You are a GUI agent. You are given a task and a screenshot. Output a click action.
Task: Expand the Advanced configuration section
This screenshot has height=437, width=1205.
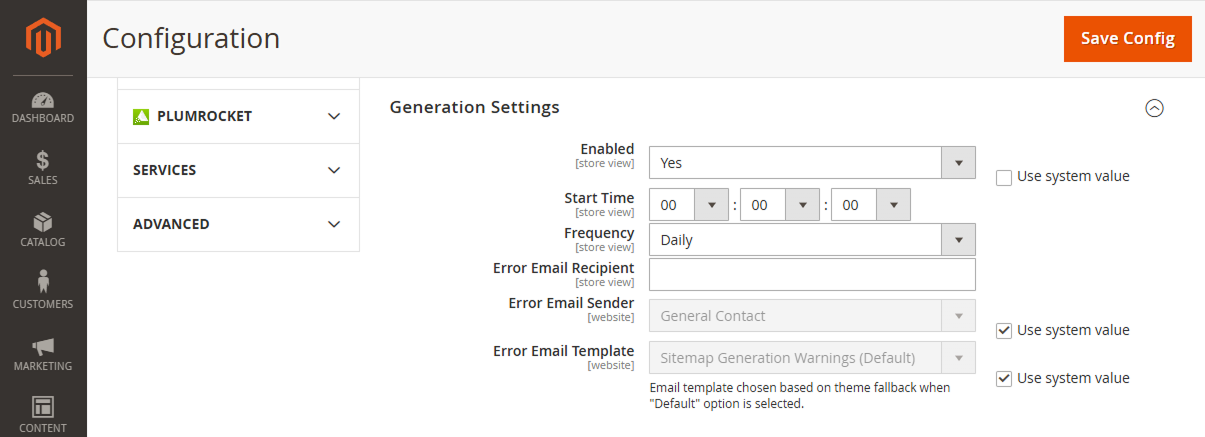tap(238, 224)
